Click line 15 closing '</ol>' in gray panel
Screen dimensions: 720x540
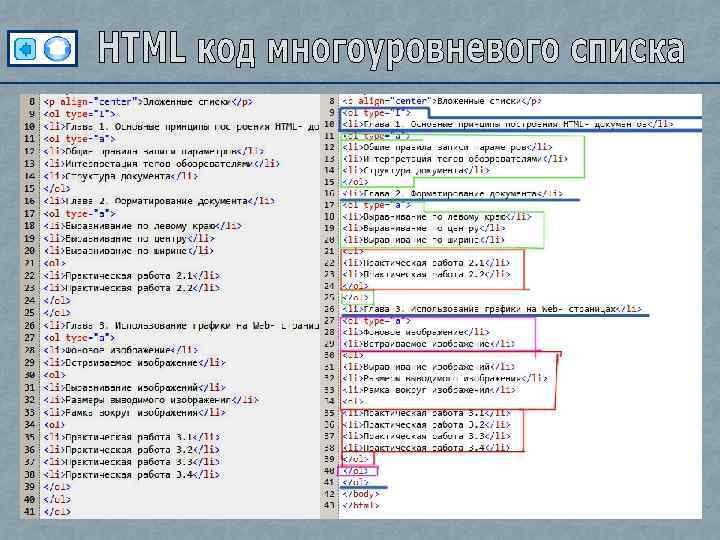pos(56,188)
